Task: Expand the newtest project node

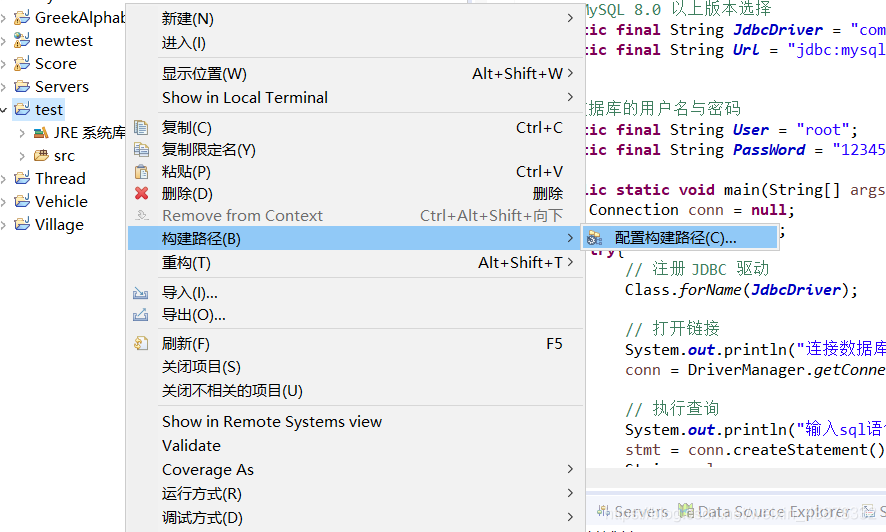Action: pyautogui.click(x=3, y=41)
